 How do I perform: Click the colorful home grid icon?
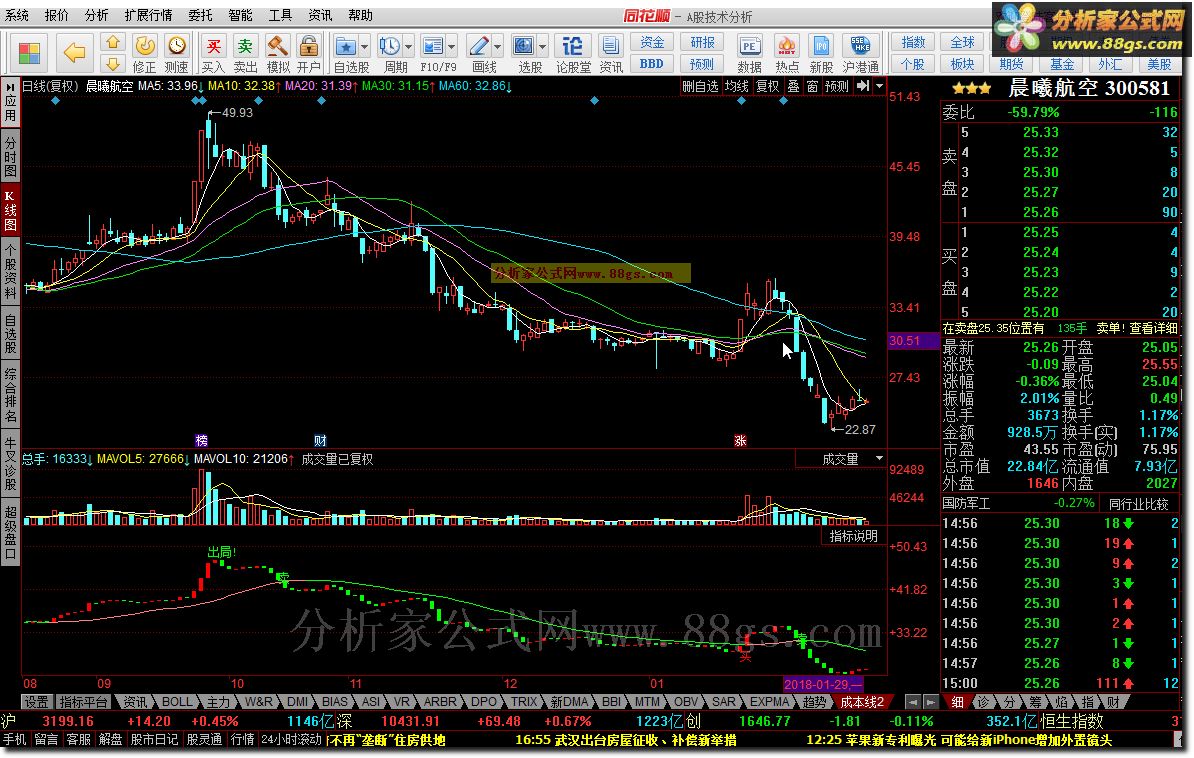click(30, 53)
